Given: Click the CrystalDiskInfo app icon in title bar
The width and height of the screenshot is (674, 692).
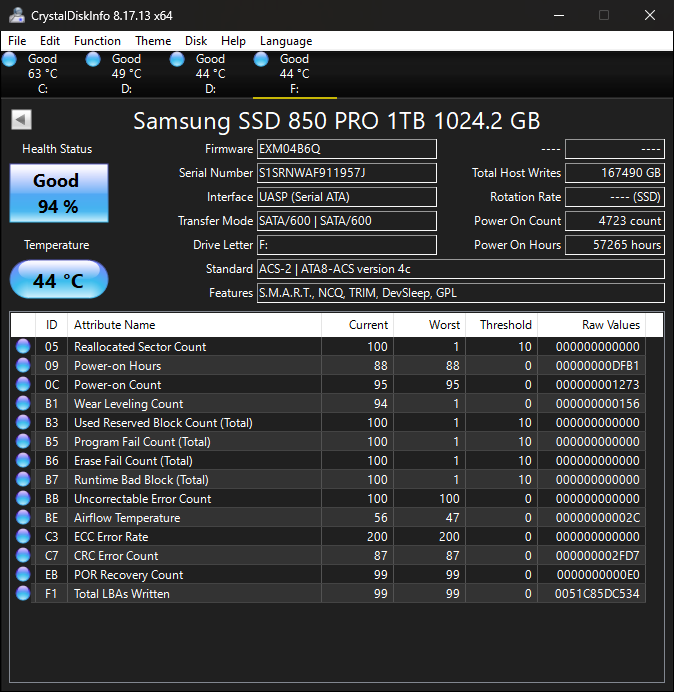Looking at the screenshot, I should [x=15, y=15].
